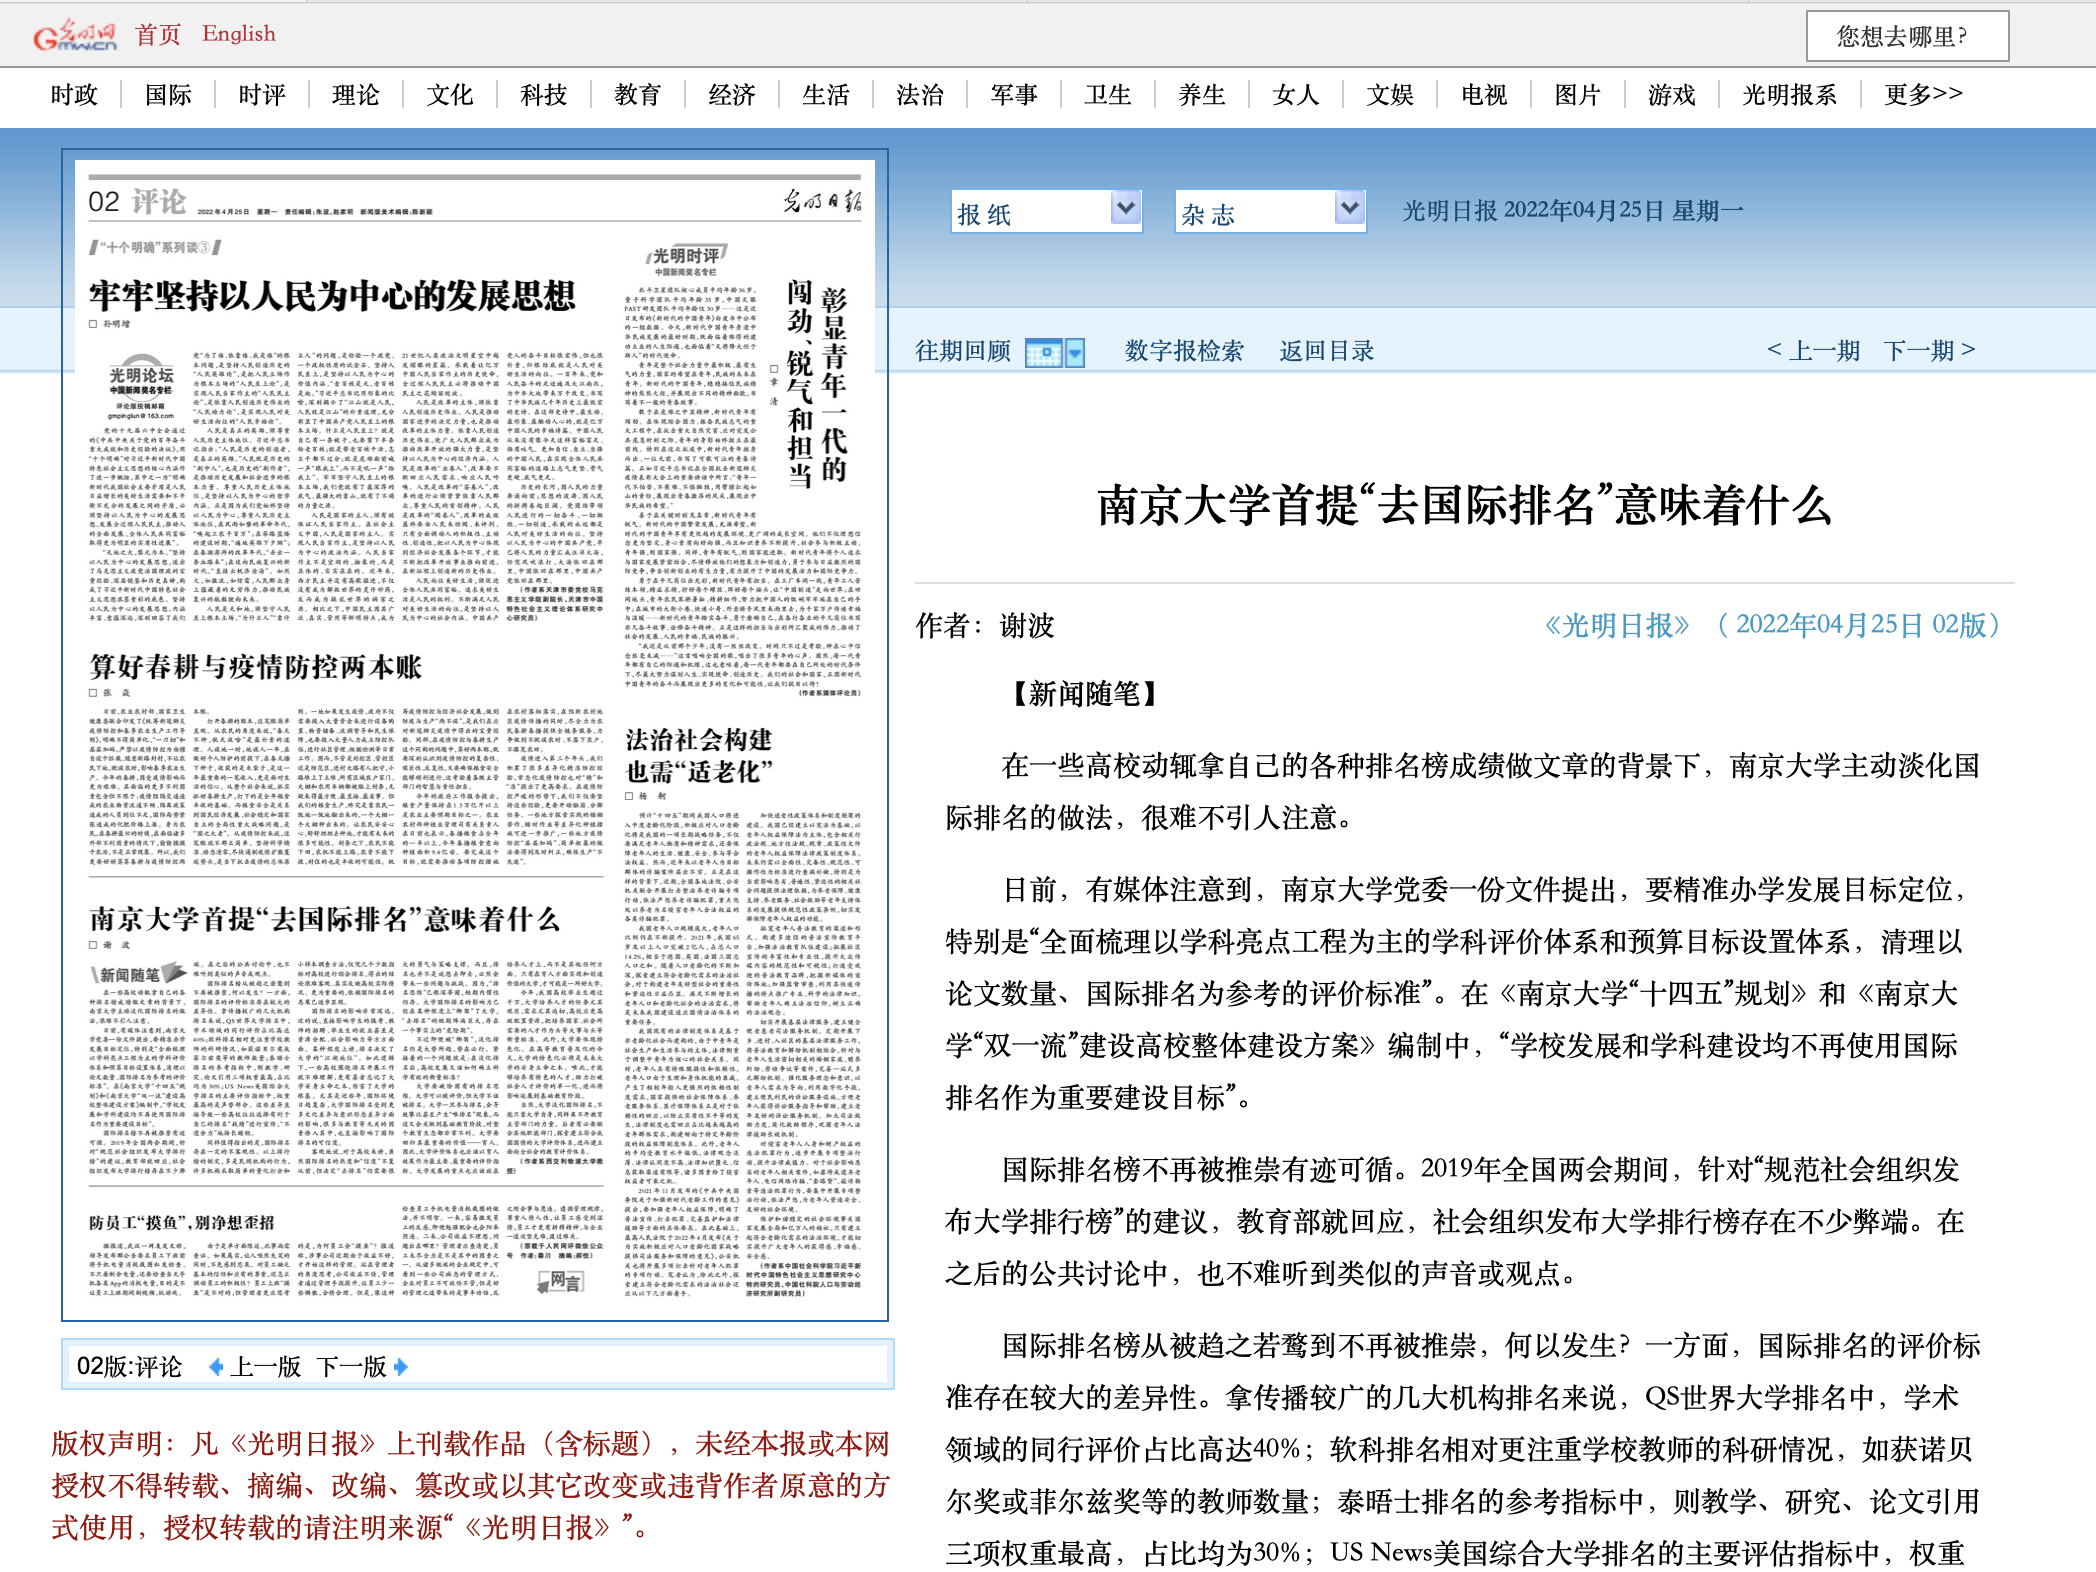Open article 南京大学首提去国际排名 on page image
The image size is (2096, 1572).
[324, 919]
